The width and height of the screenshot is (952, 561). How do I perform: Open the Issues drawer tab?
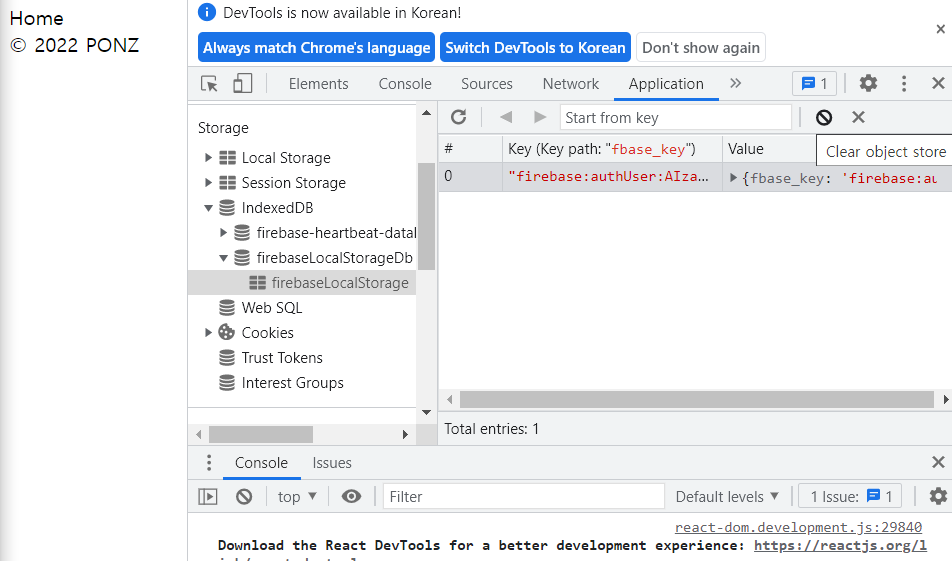pos(332,463)
